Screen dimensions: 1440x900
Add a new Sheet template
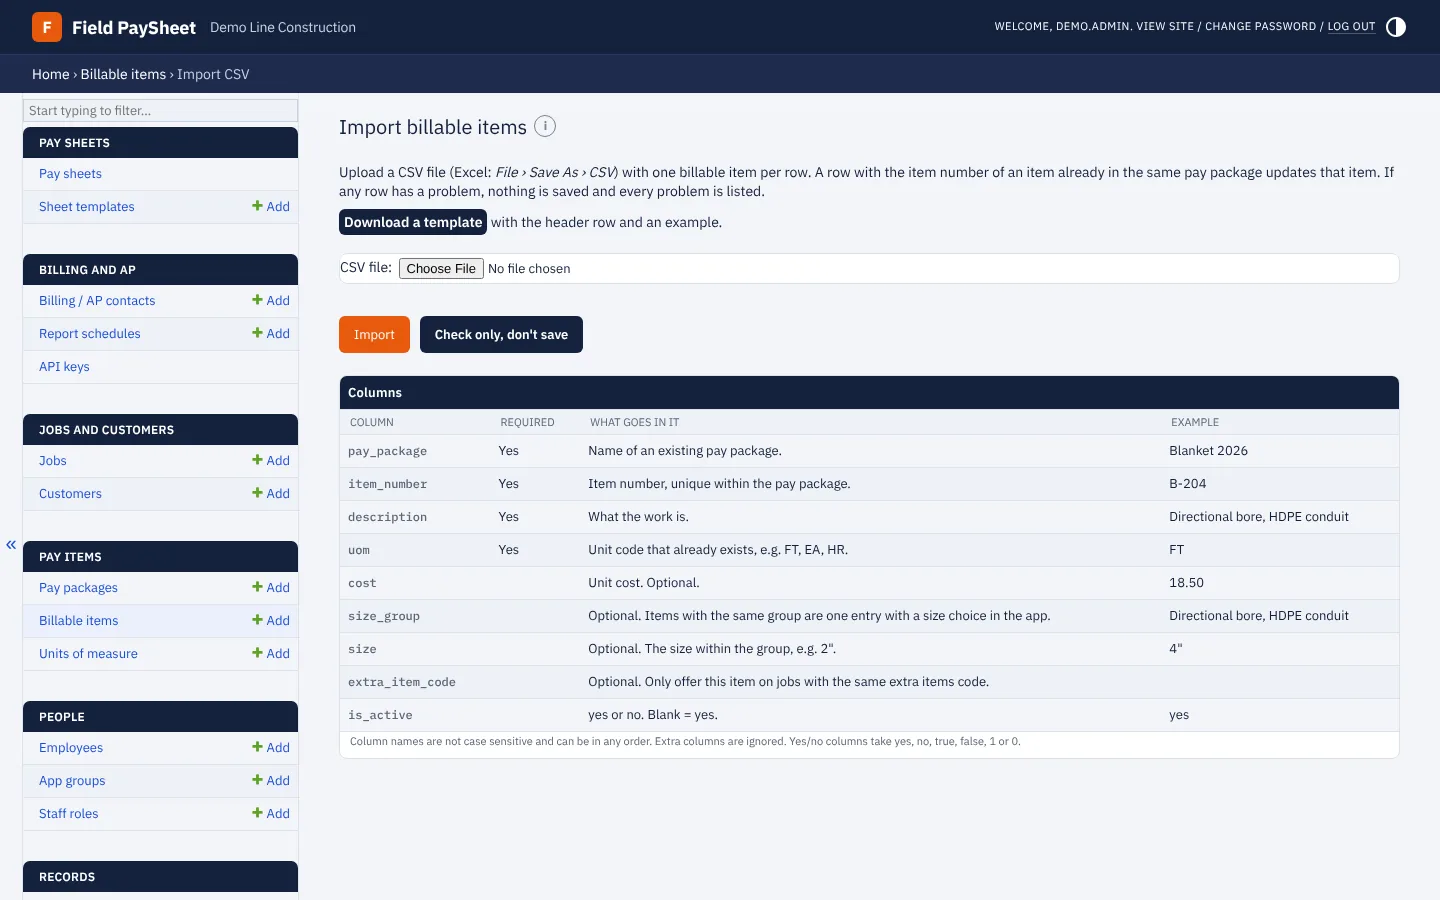[x=271, y=207]
